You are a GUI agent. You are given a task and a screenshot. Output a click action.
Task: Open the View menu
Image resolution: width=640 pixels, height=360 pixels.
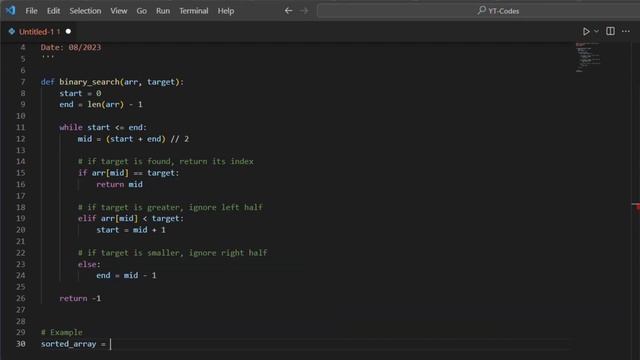[119, 11]
